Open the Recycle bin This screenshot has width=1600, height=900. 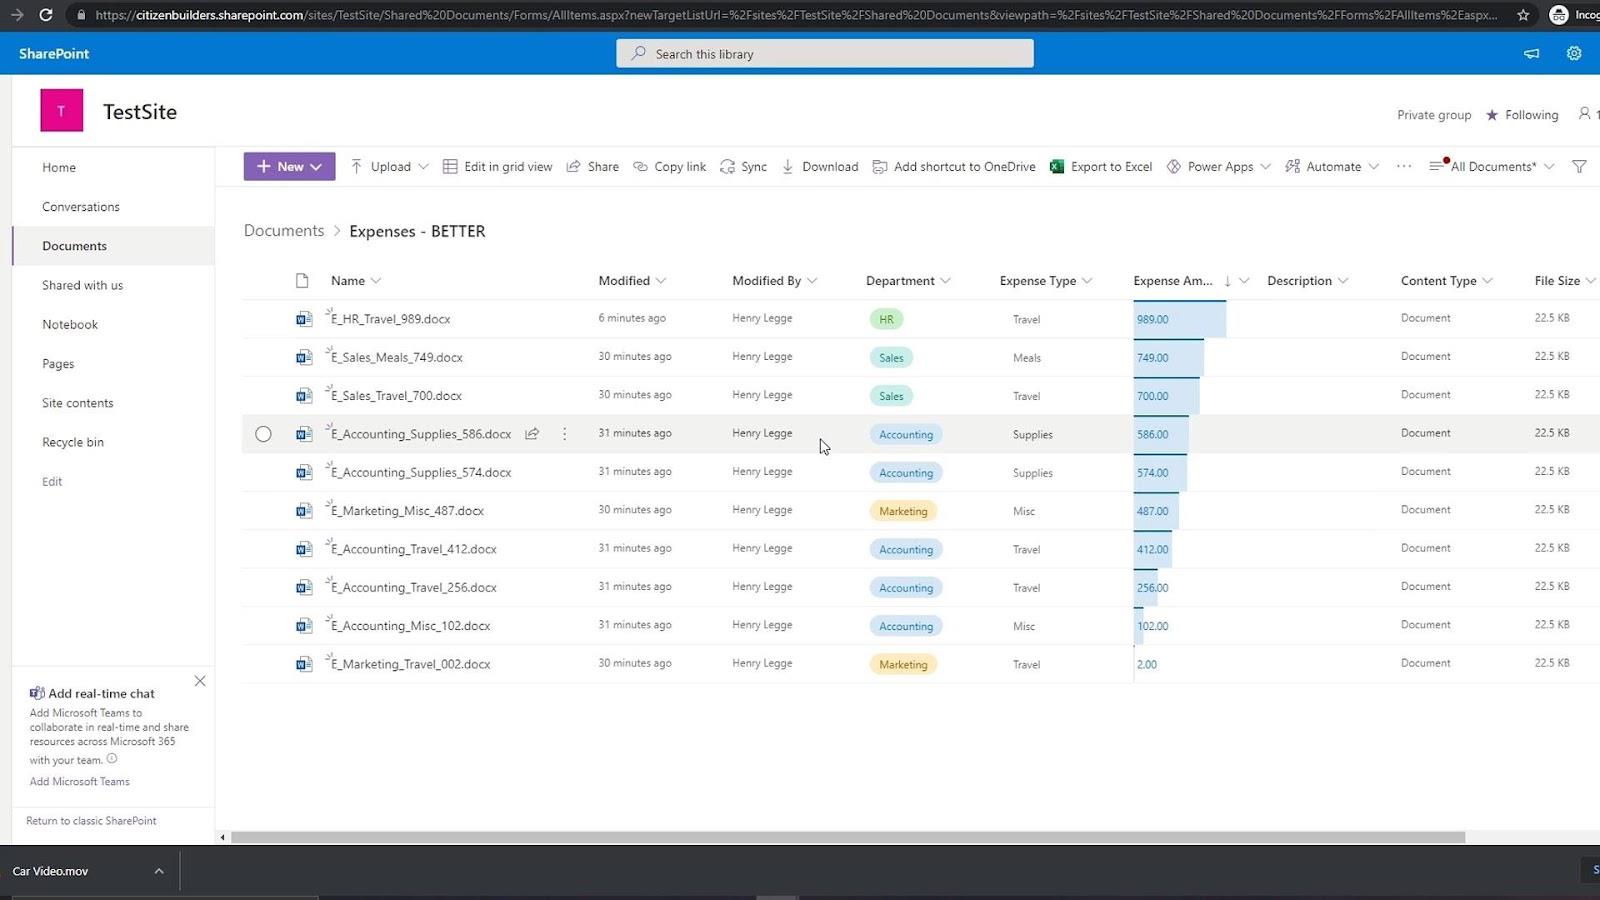pos(73,442)
